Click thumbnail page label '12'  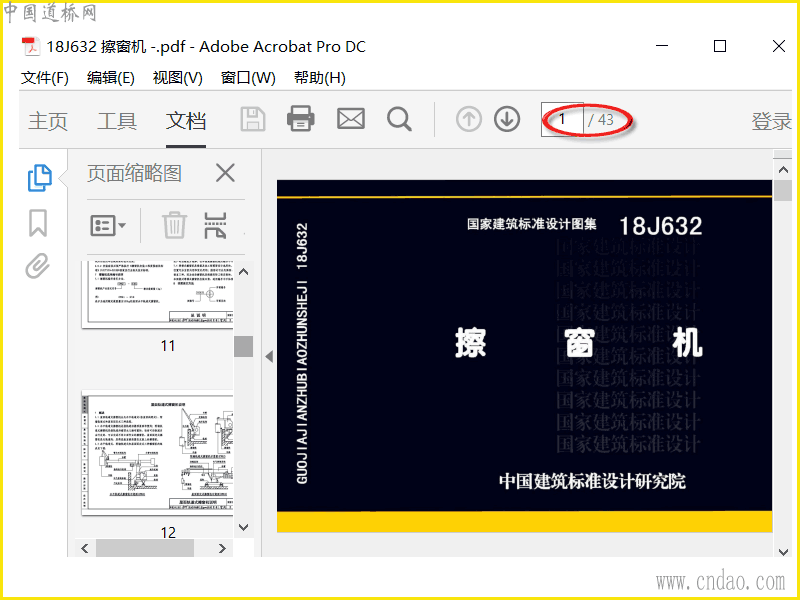click(168, 533)
